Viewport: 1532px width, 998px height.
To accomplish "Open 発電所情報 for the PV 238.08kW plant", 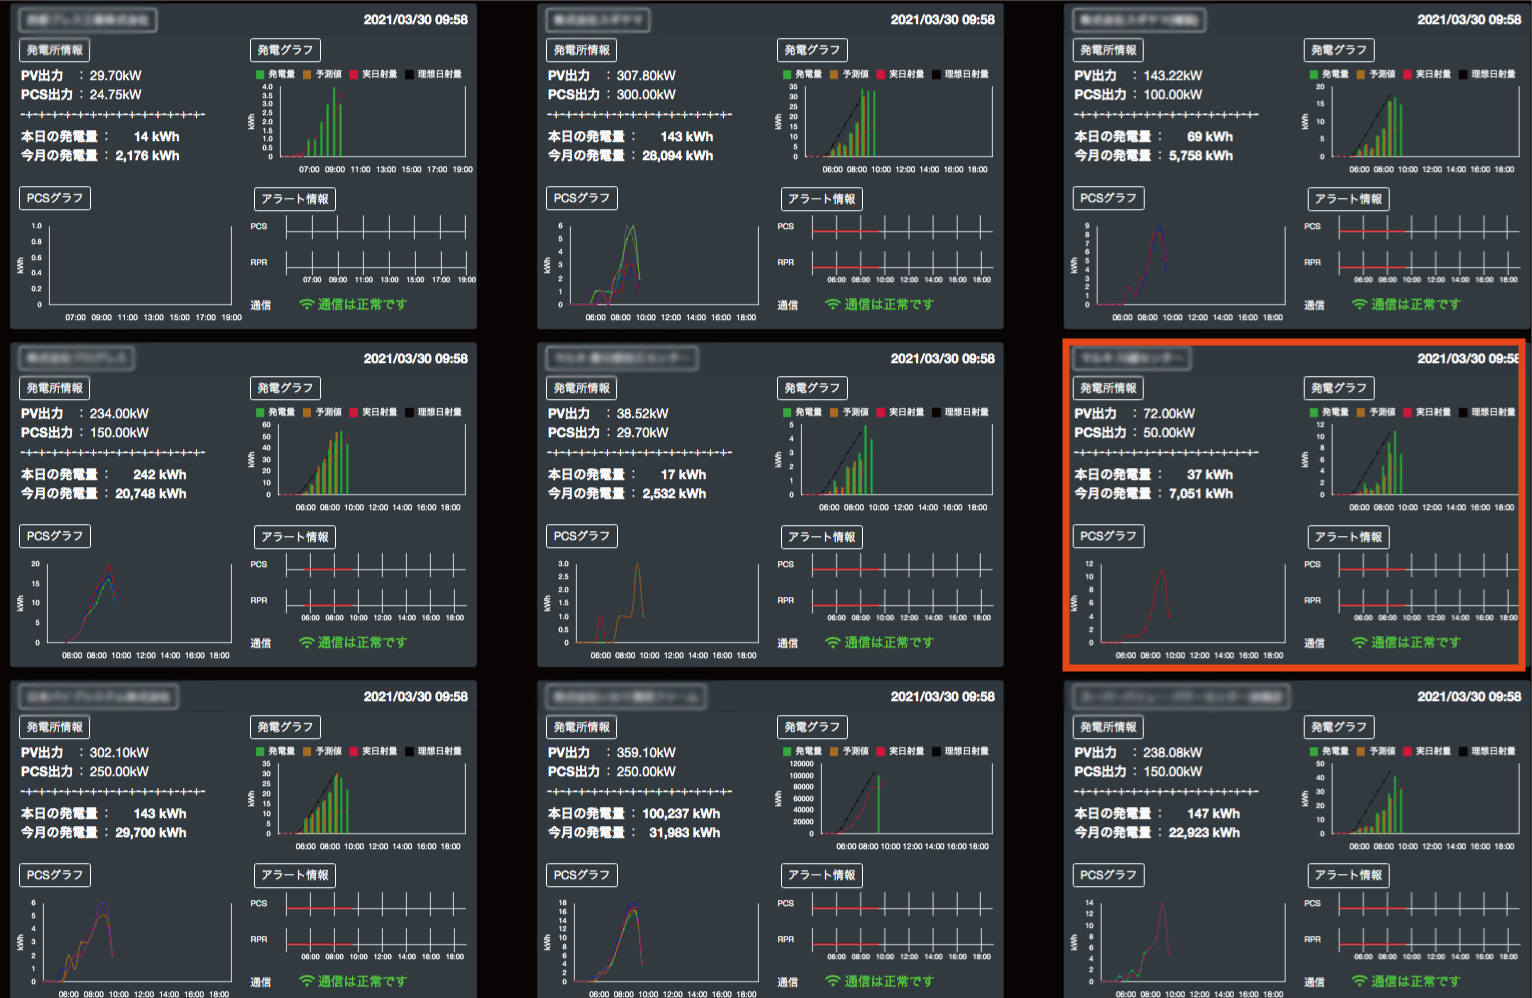I will click(1109, 727).
